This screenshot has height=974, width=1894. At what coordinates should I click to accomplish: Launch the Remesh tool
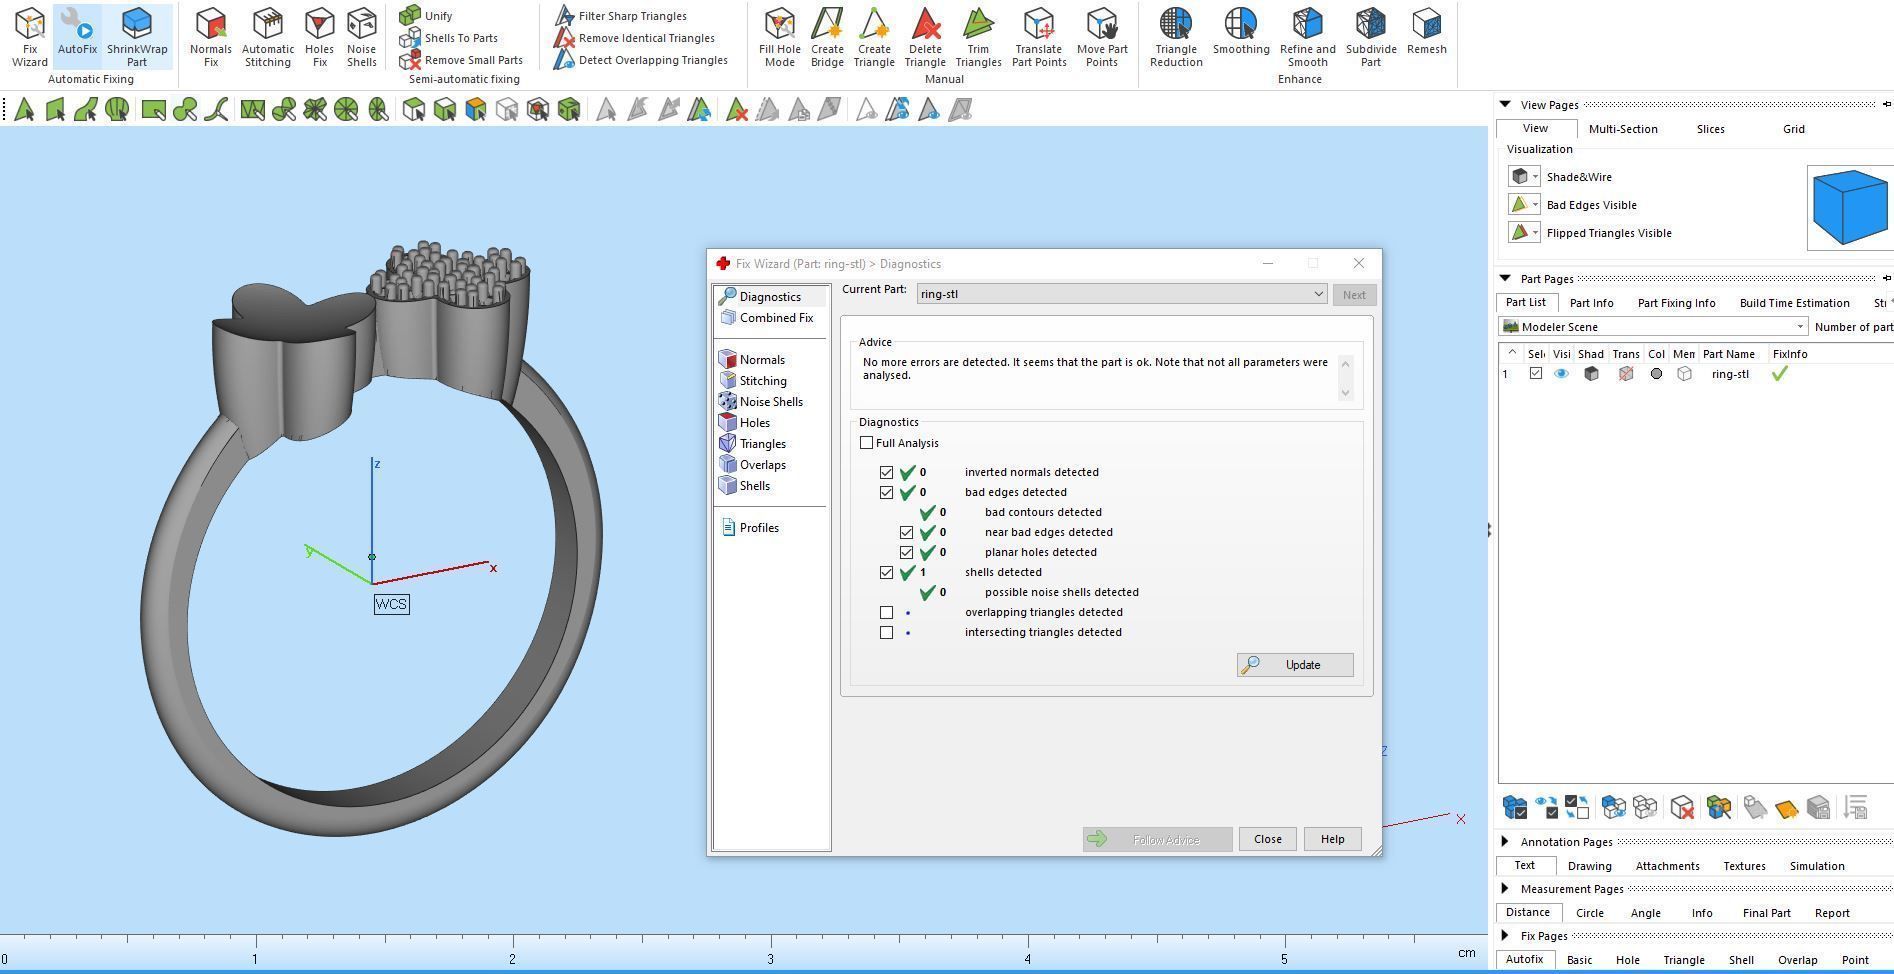(x=1427, y=31)
